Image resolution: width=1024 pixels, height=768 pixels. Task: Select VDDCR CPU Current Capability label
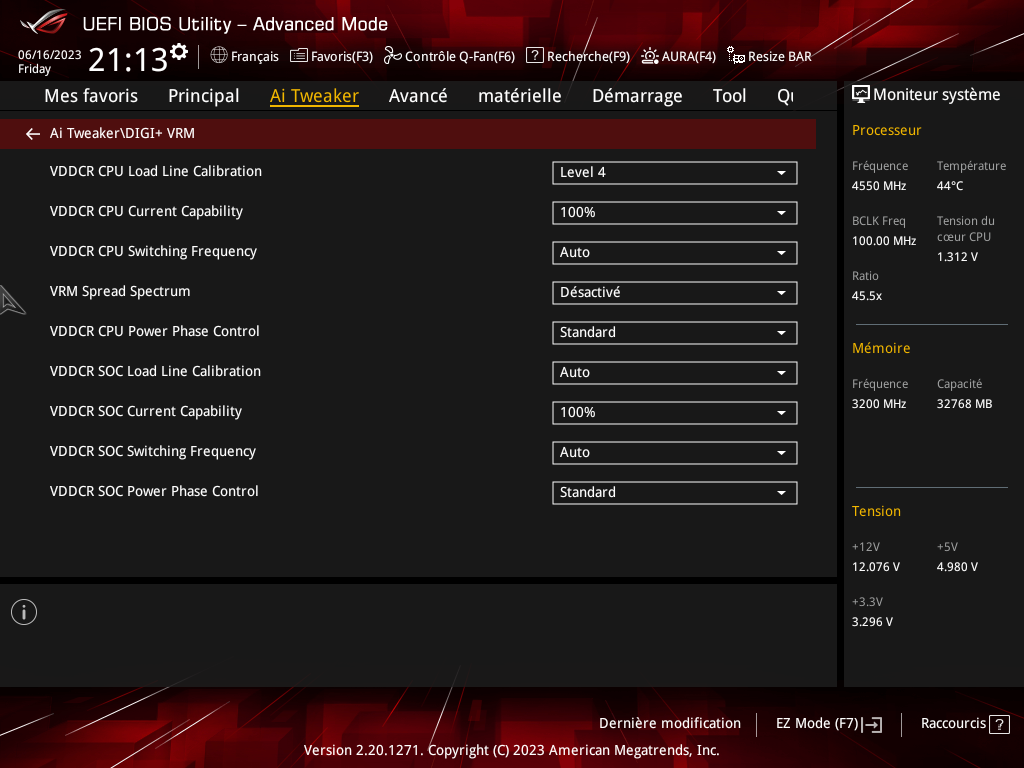pos(146,212)
